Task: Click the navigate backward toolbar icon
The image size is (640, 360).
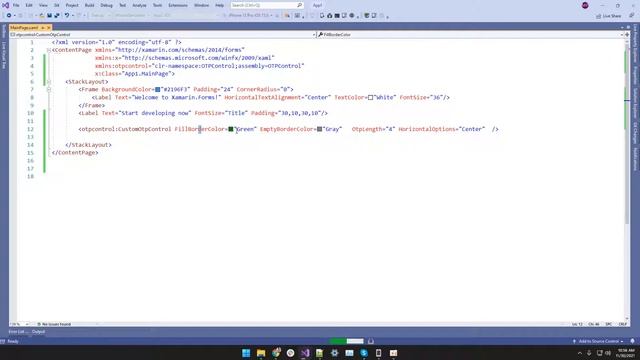Action: coord(9,16)
